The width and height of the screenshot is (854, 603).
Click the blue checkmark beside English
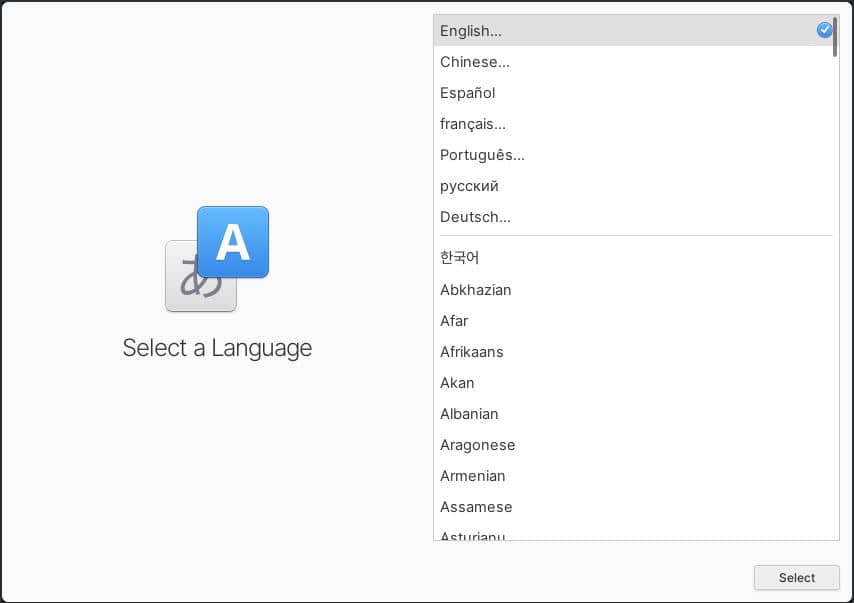(824, 30)
